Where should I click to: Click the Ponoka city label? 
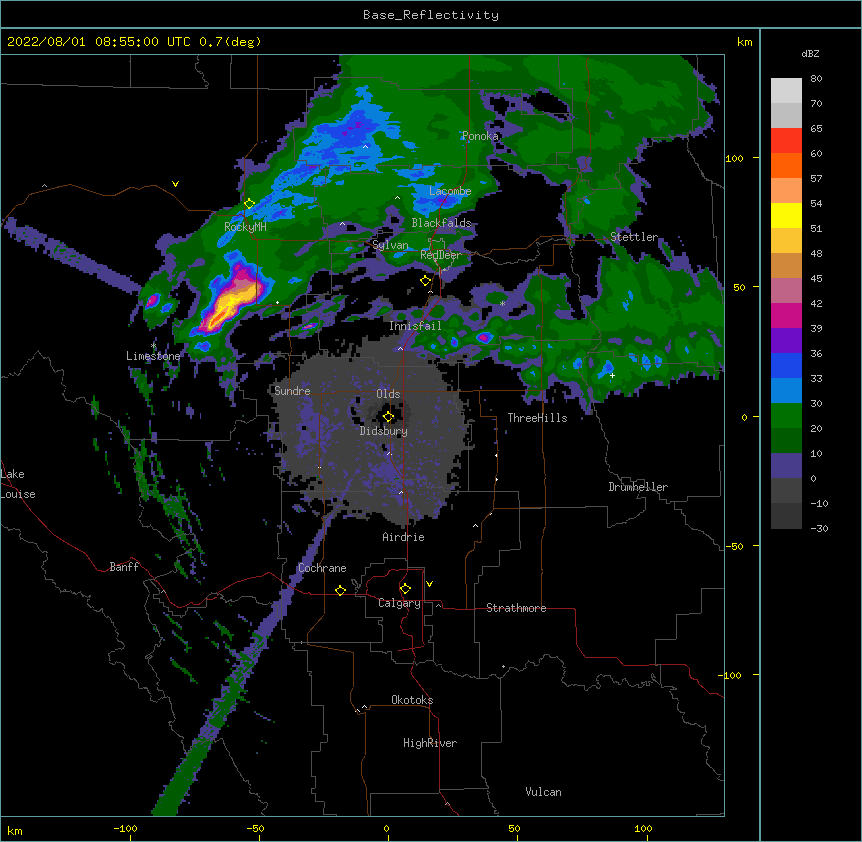480,136
